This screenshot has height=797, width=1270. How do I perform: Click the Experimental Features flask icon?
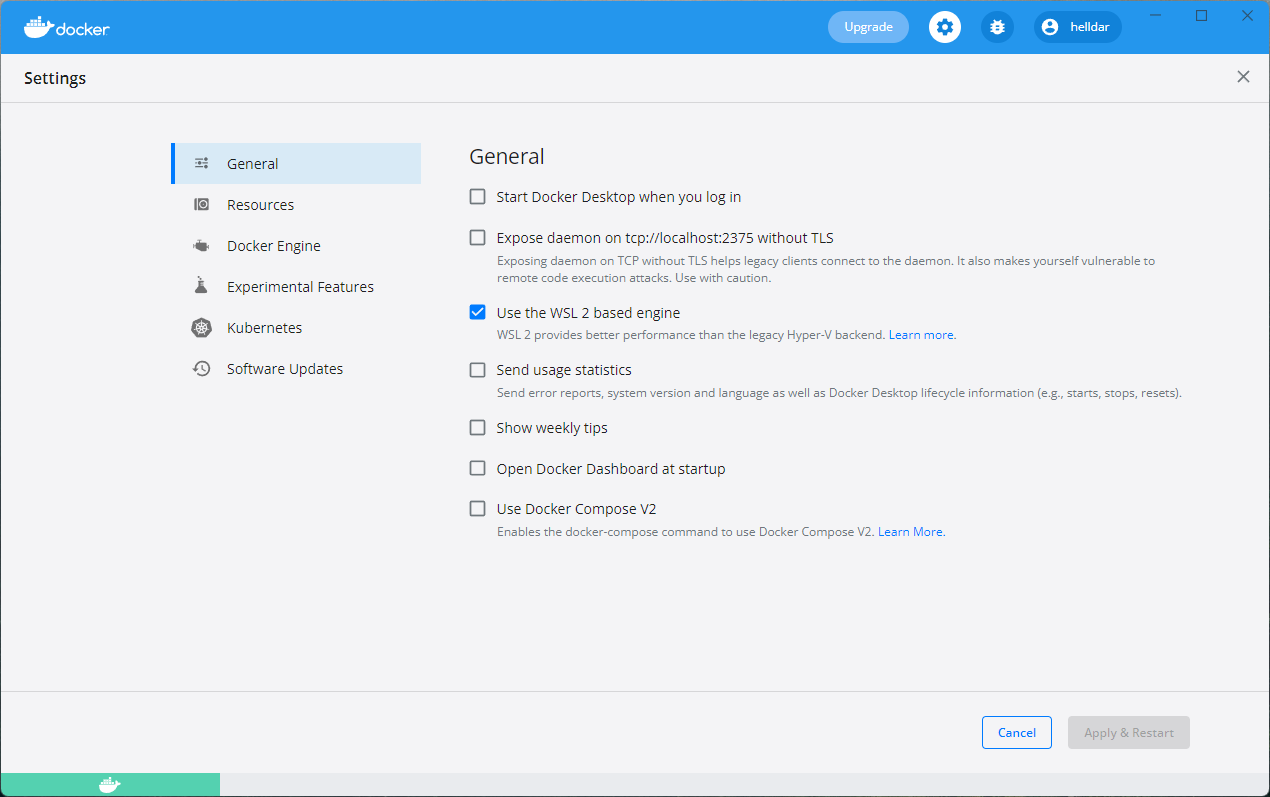[x=201, y=286]
